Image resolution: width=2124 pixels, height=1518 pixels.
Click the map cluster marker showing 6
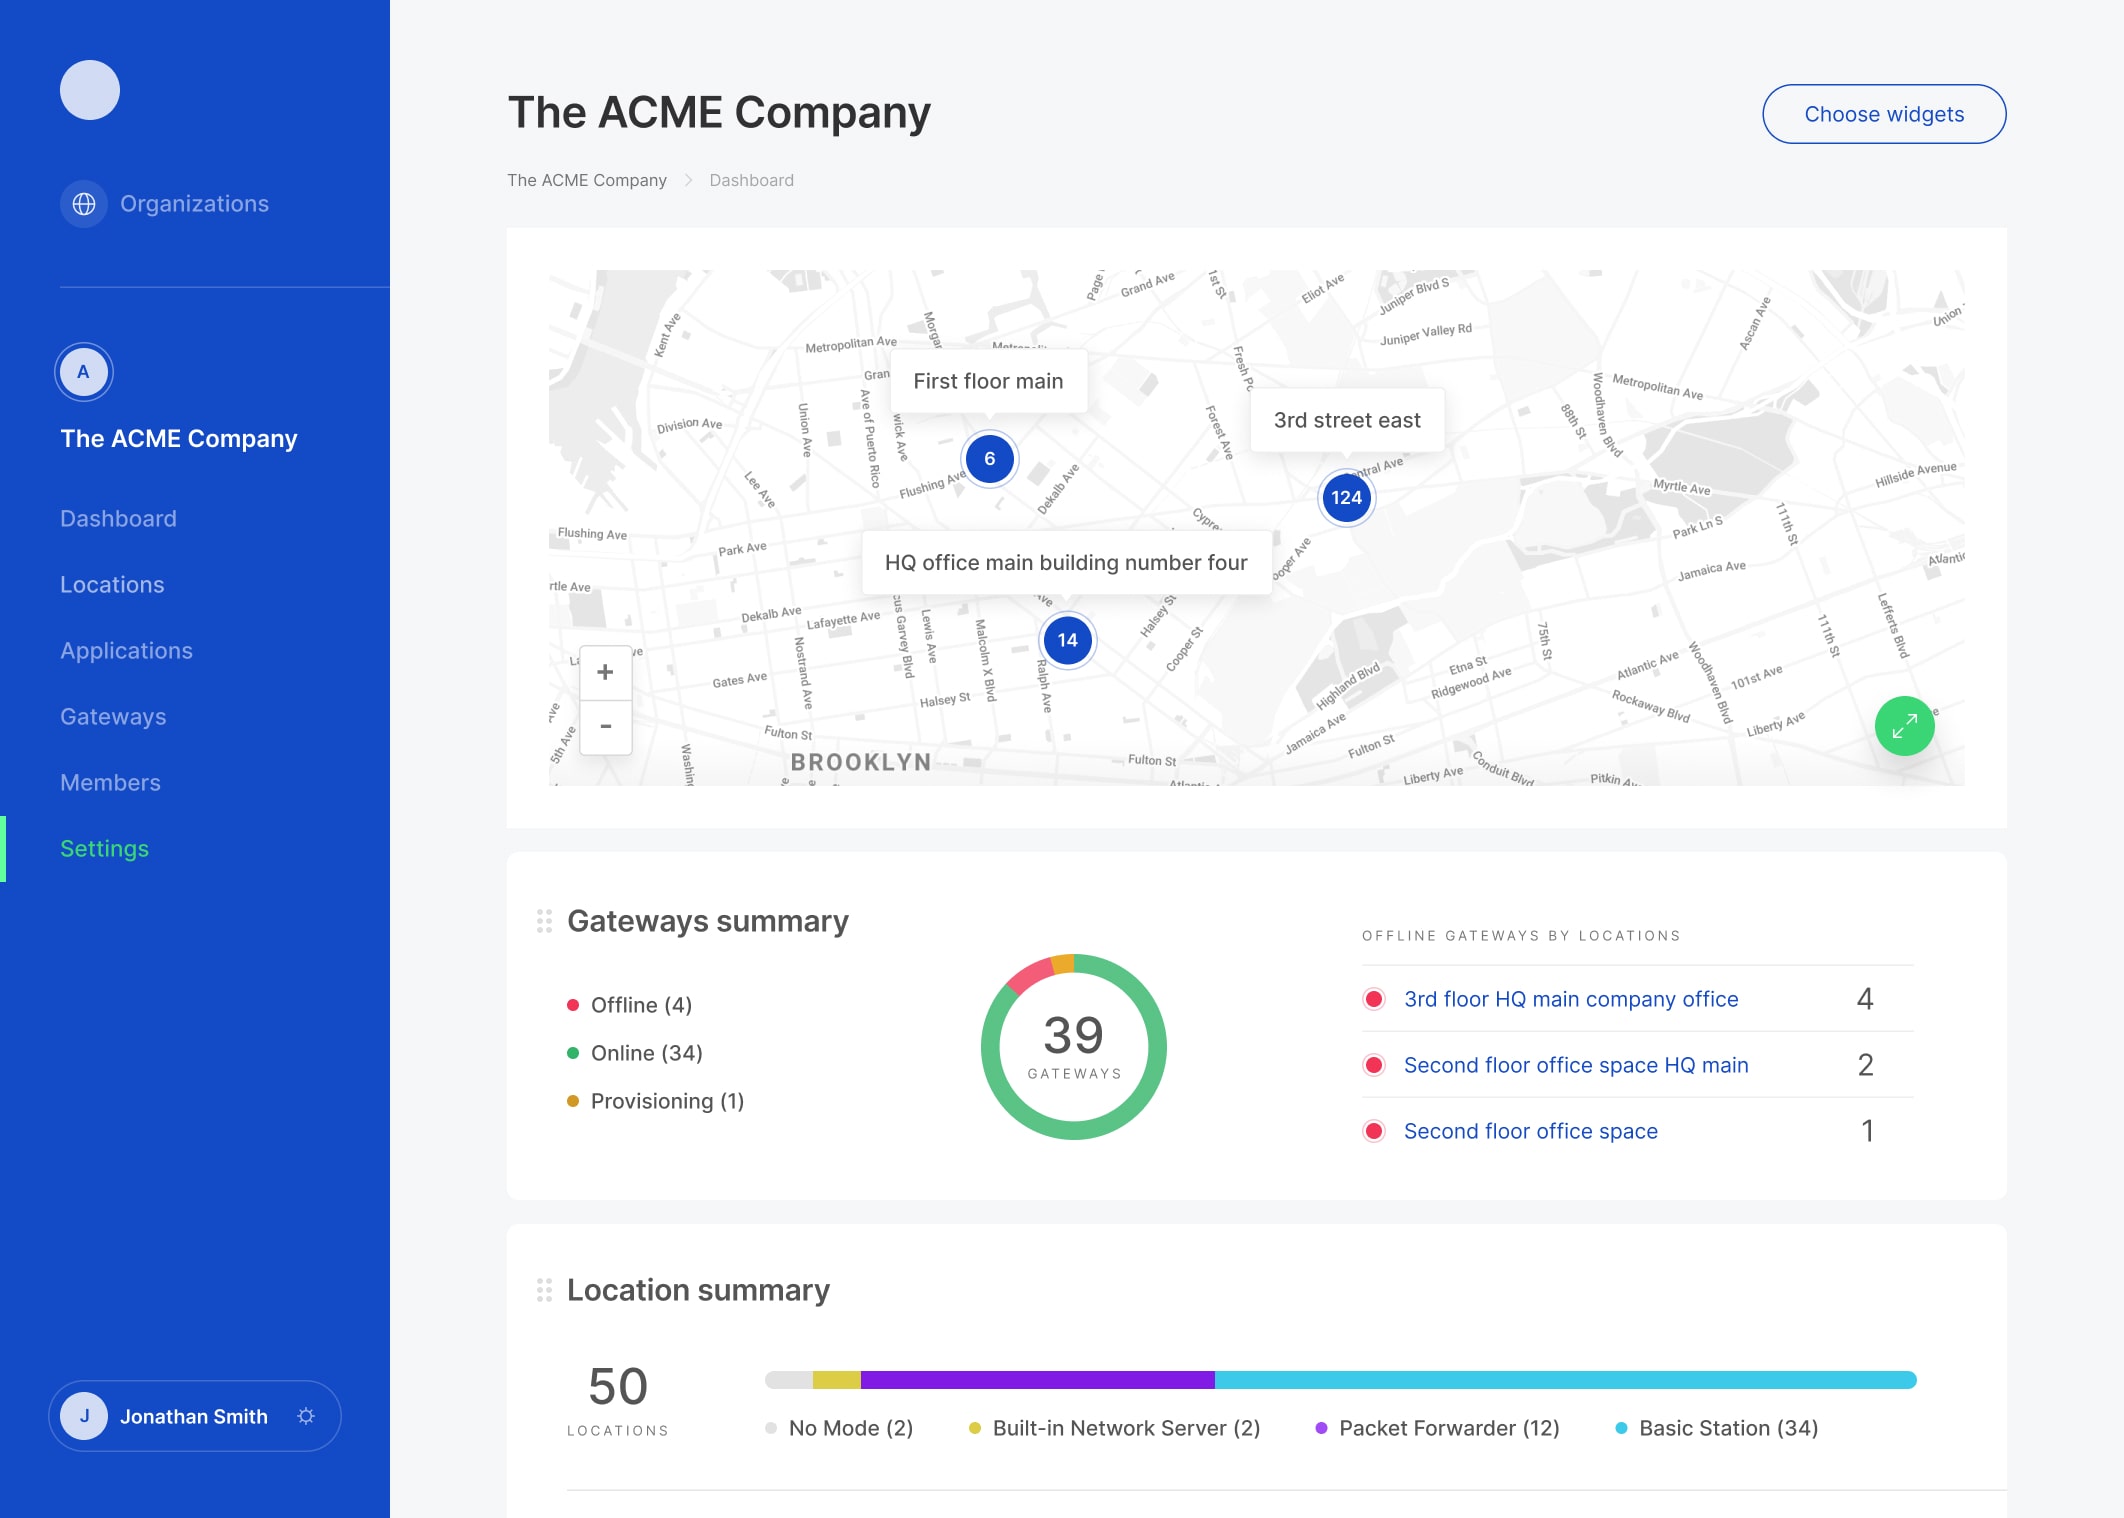pos(989,459)
